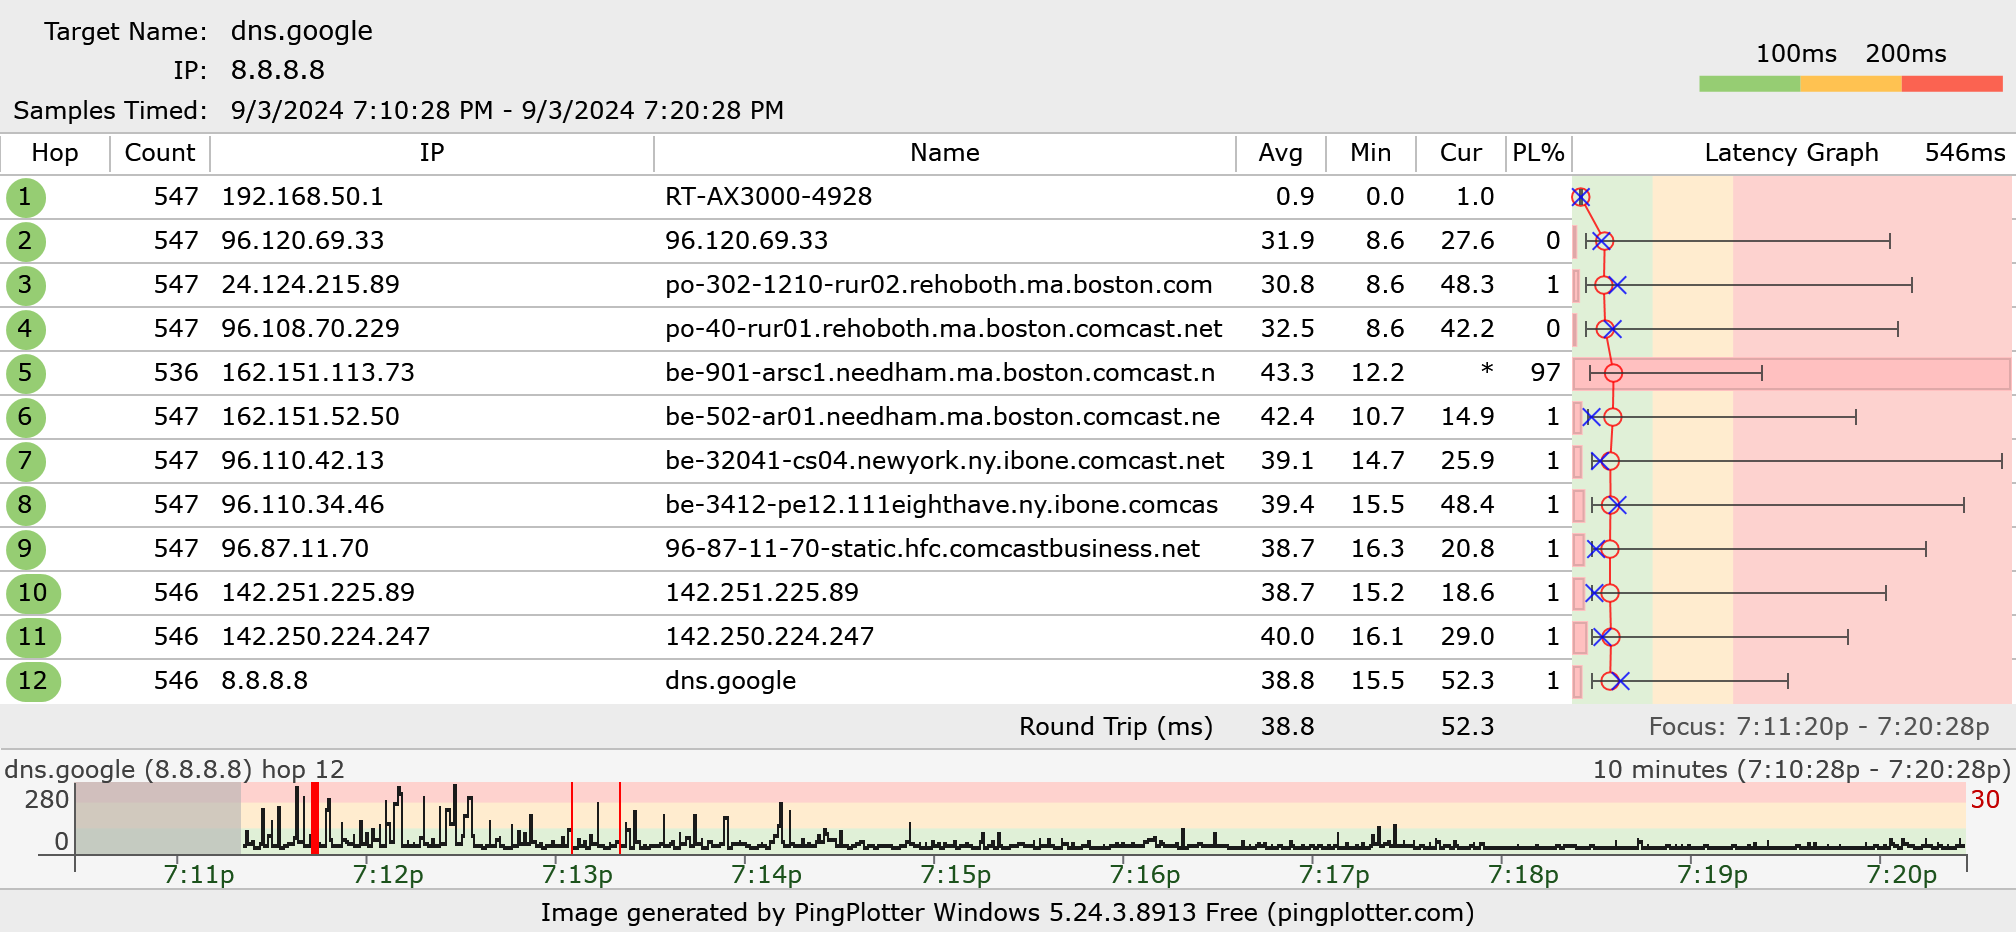Click the Cur column header
This screenshot has width=2016, height=932.
coord(1461,153)
